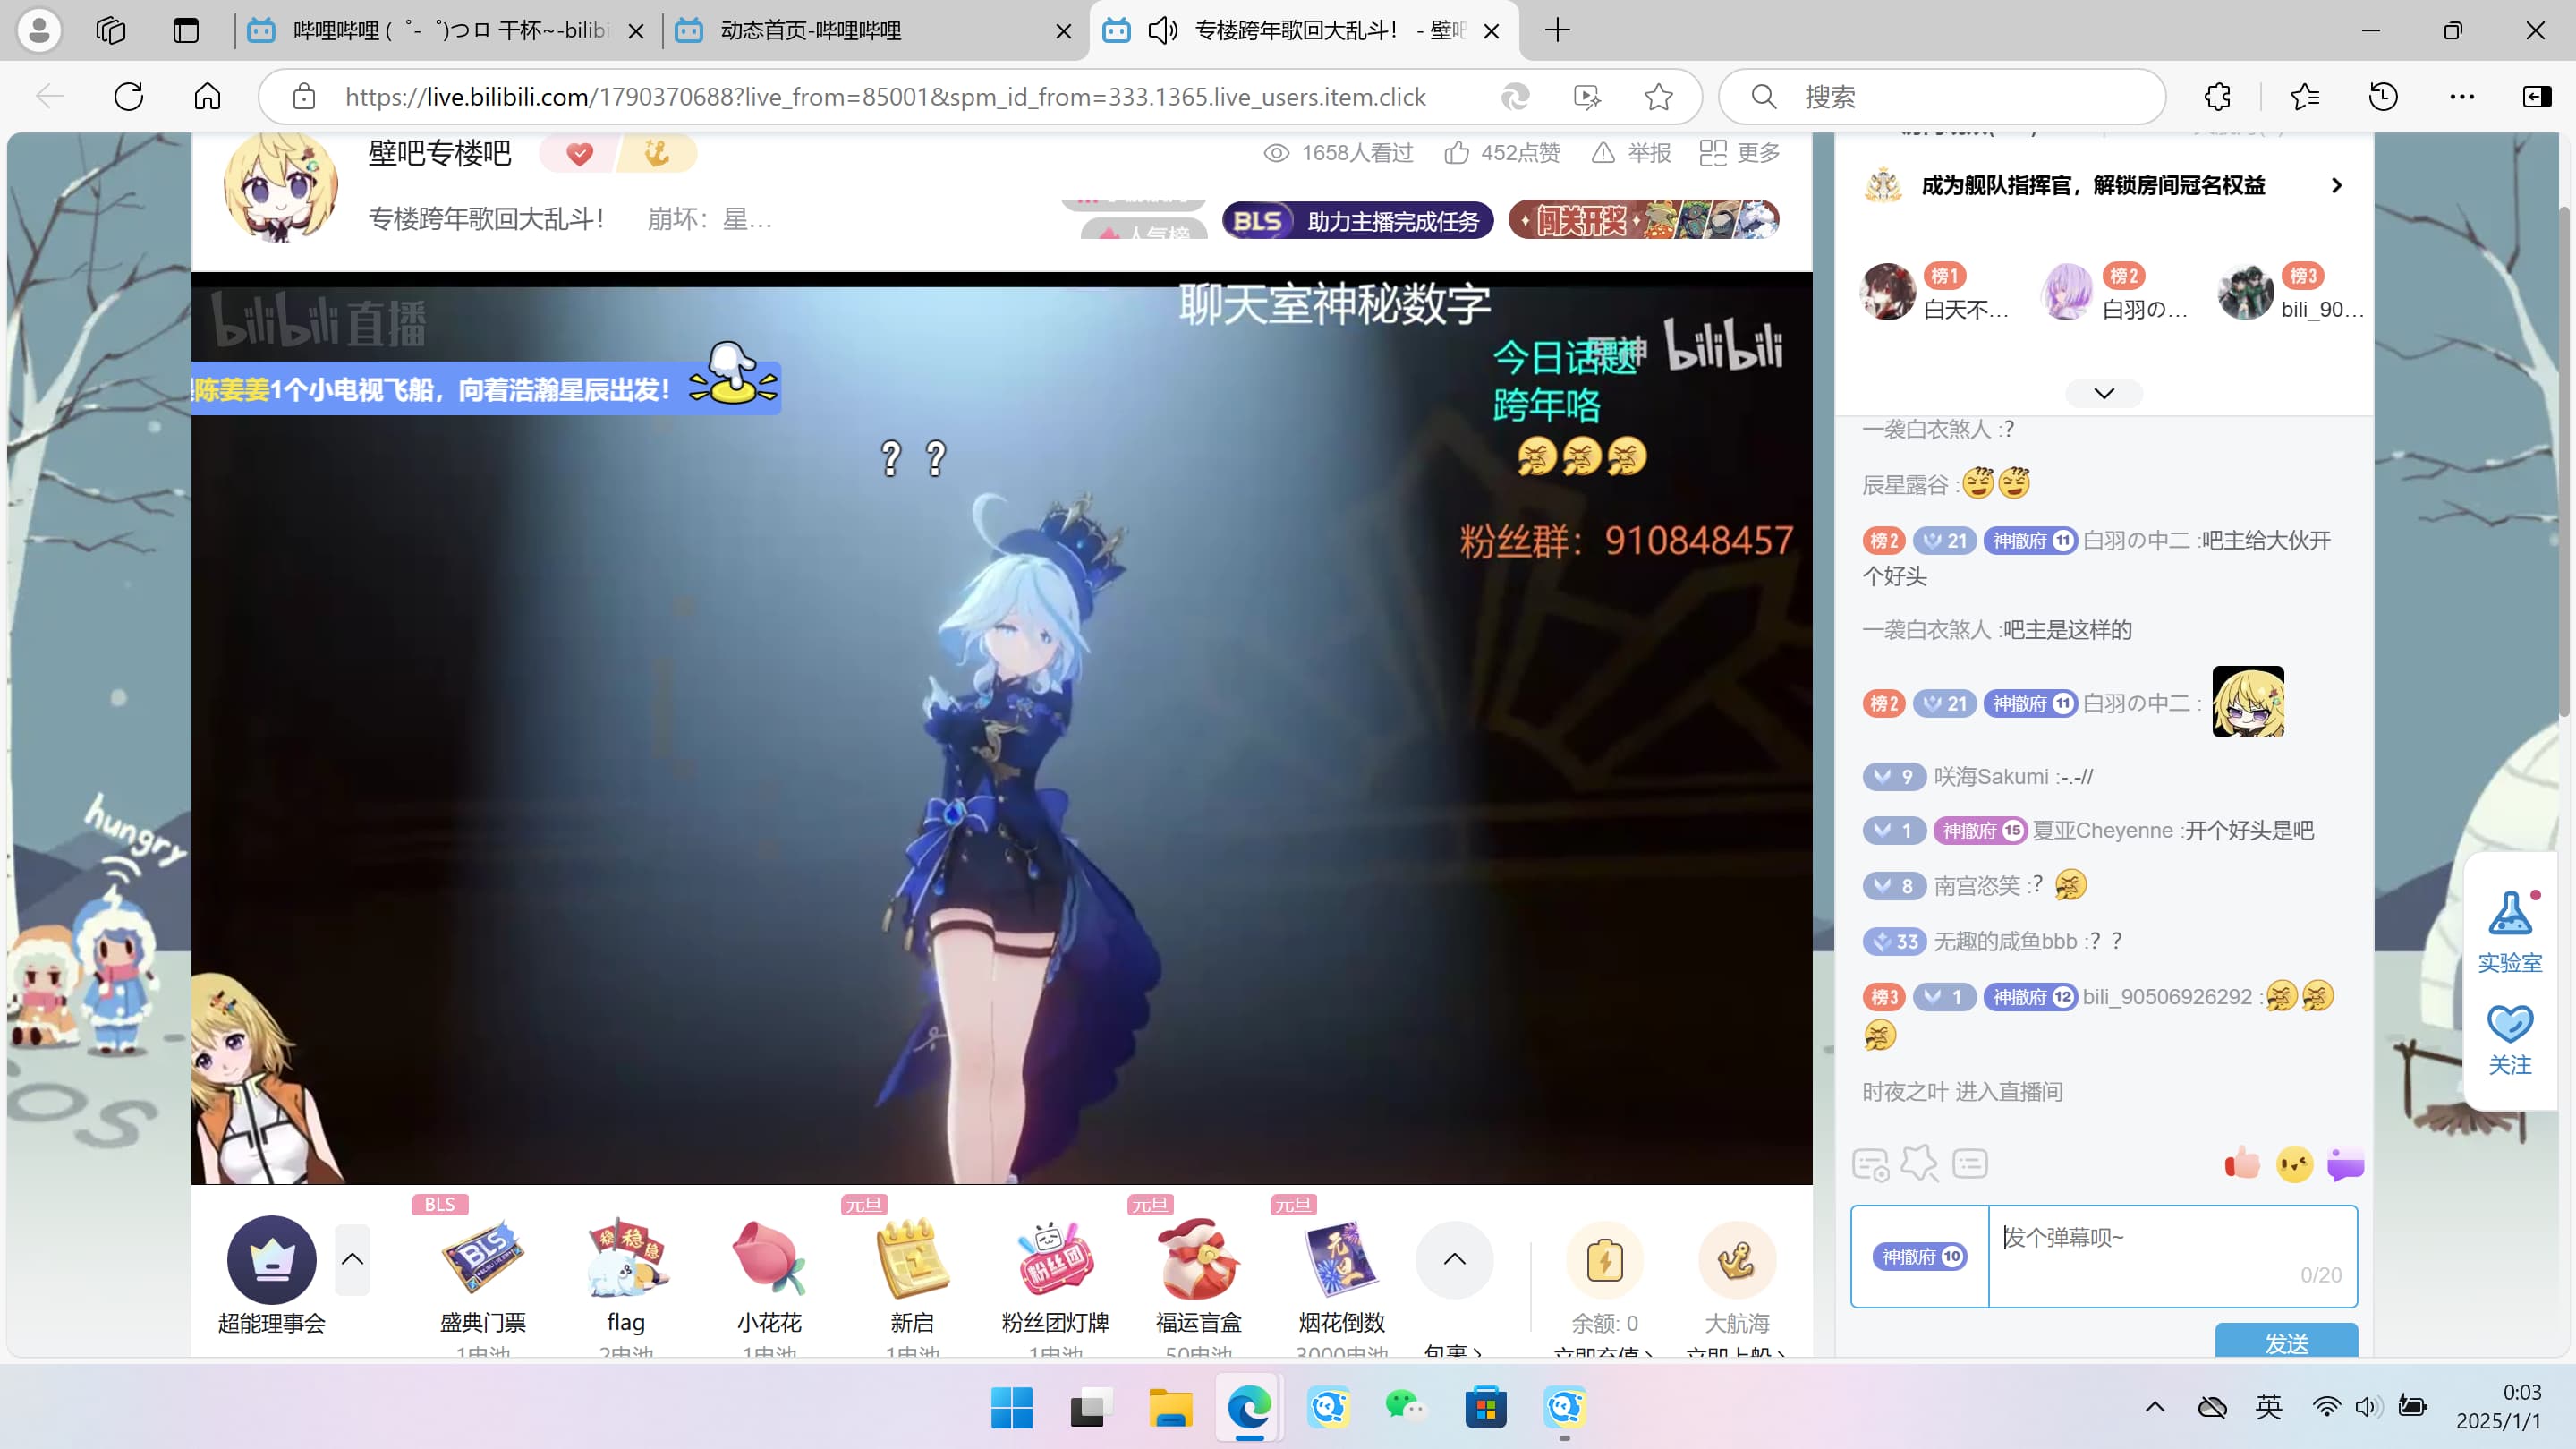Click the thumbs-up emoji quick reaction
Viewport: 2576px width, 1449px height.
click(2242, 1164)
